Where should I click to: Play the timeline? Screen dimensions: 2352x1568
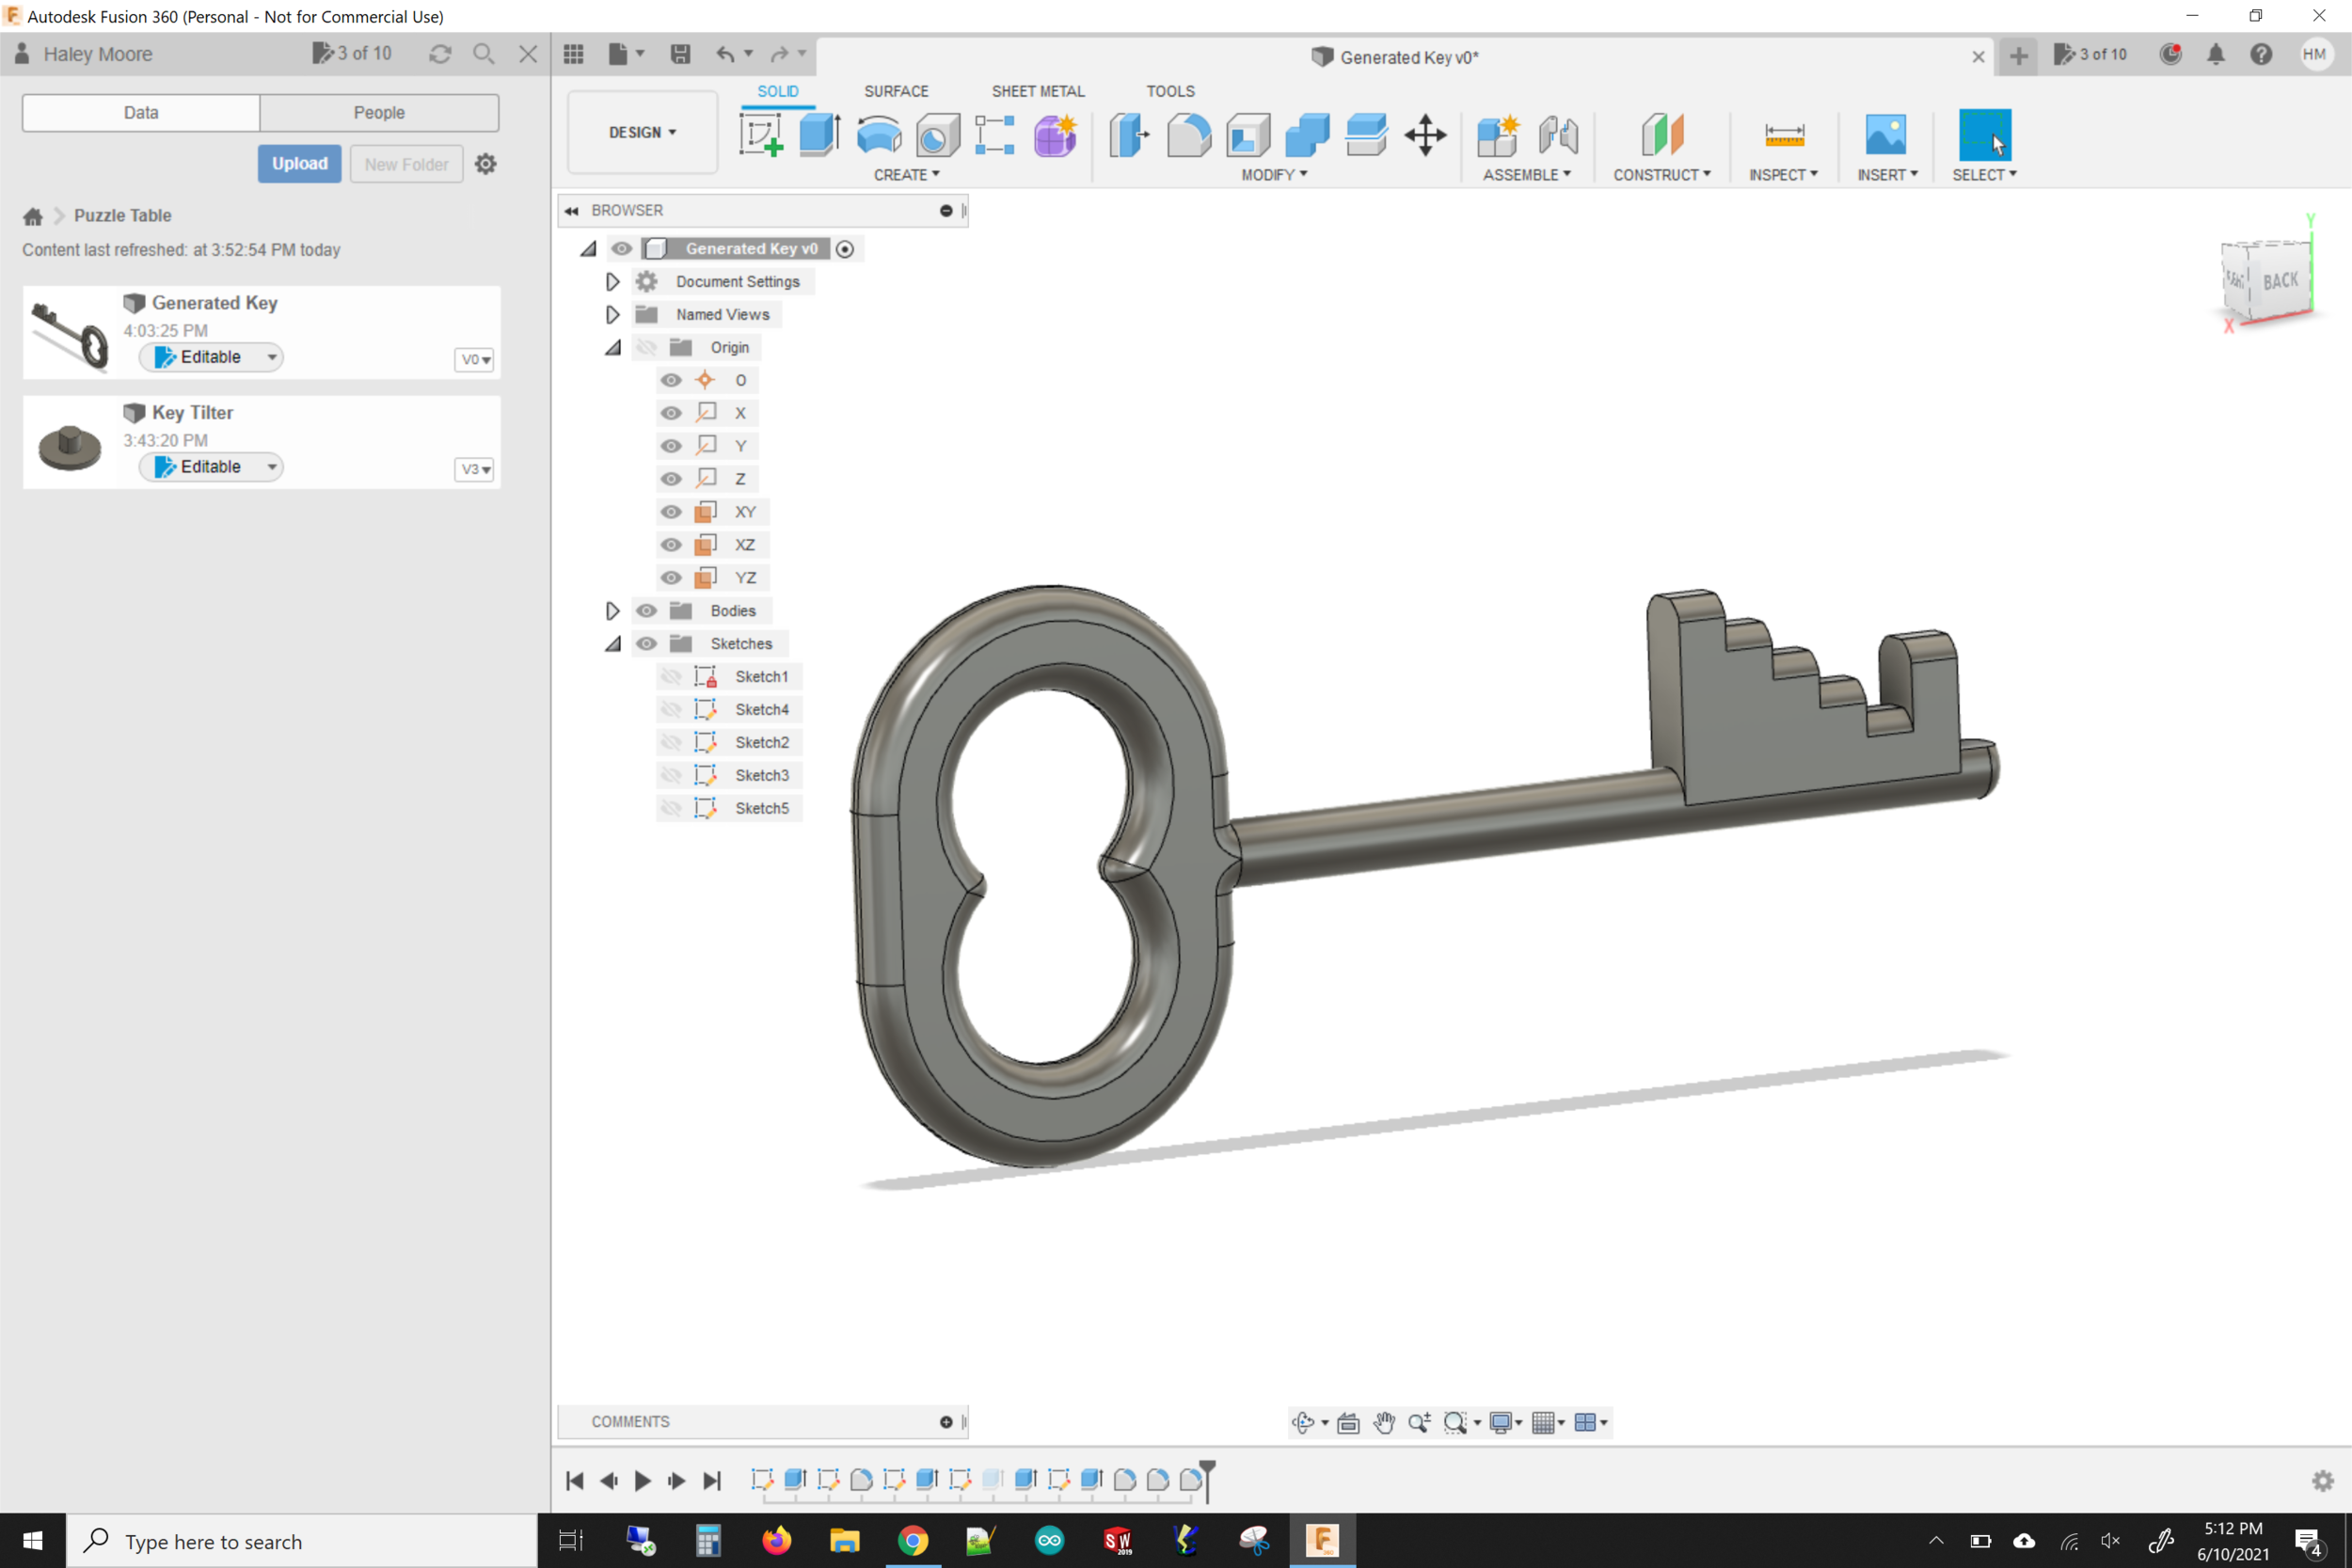click(x=642, y=1481)
